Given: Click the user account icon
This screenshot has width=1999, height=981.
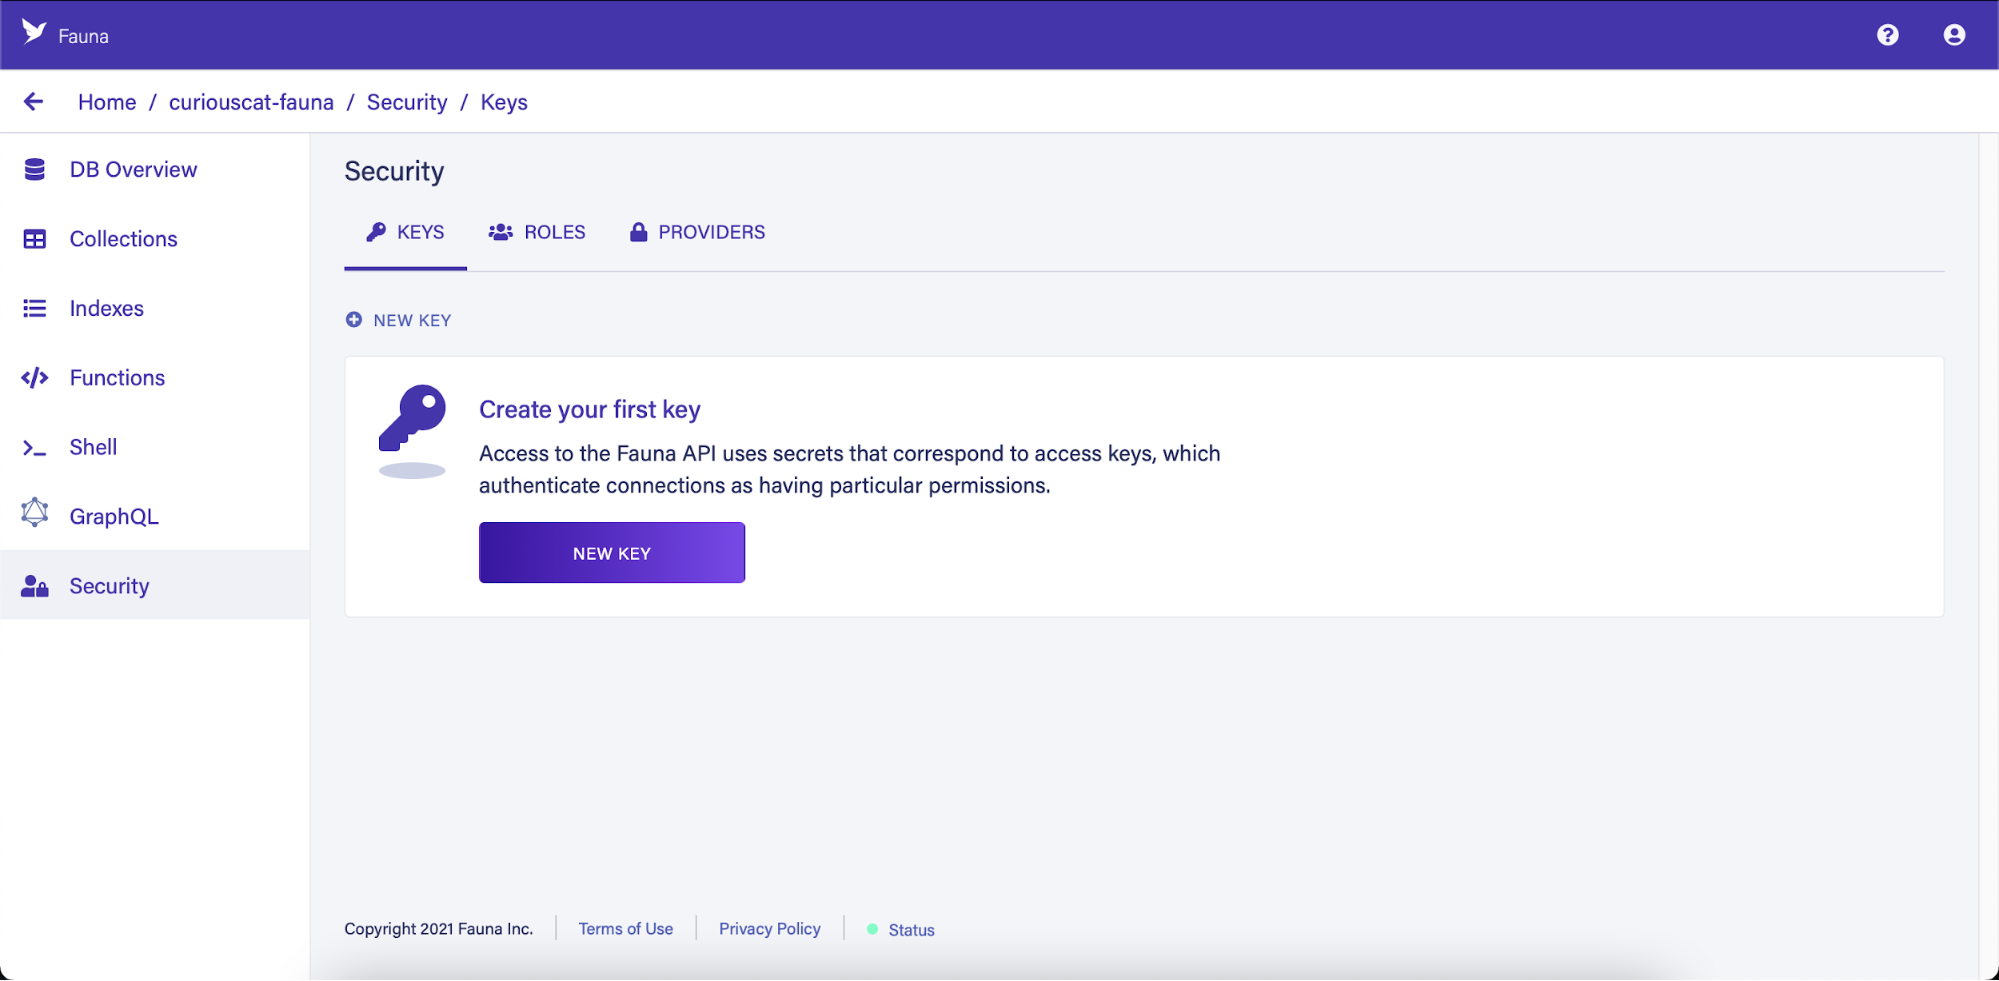Looking at the screenshot, I should [1953, 35].
